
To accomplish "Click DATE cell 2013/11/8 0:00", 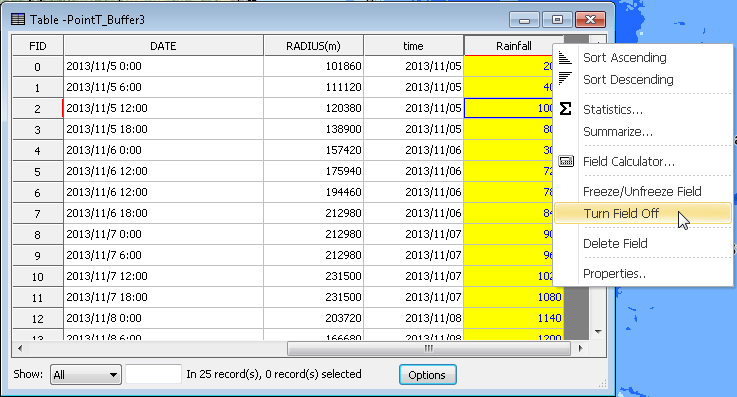I will (x=163, y=318).
